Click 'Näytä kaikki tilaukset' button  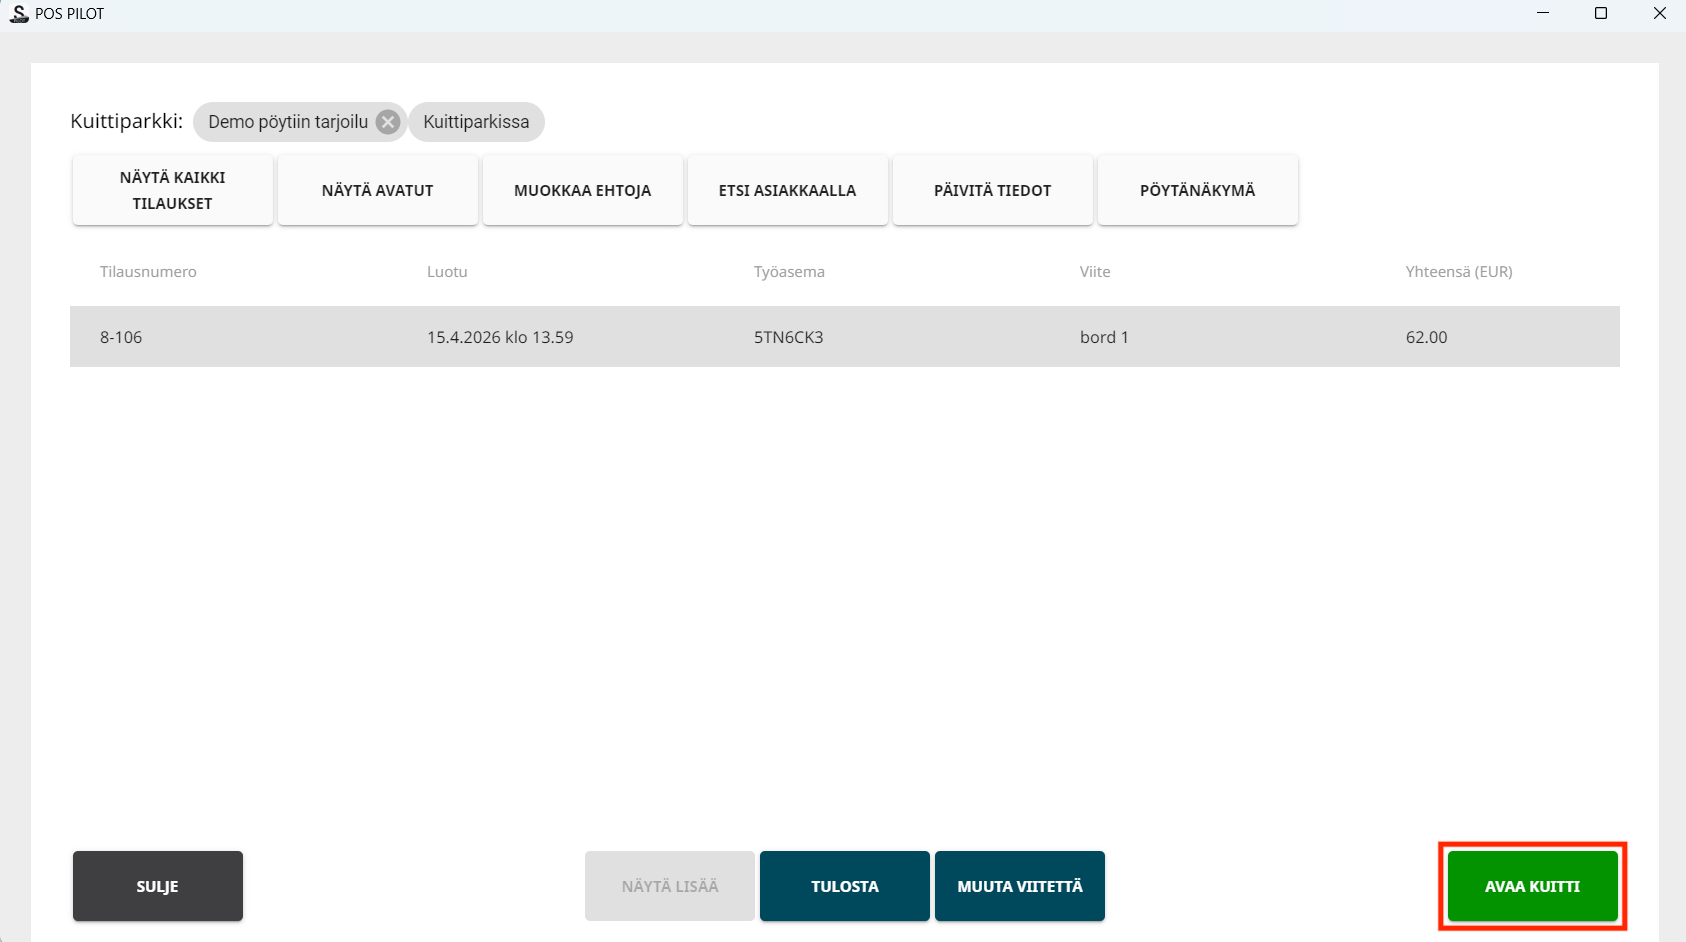pyautogui.click(x=173, y=190)
